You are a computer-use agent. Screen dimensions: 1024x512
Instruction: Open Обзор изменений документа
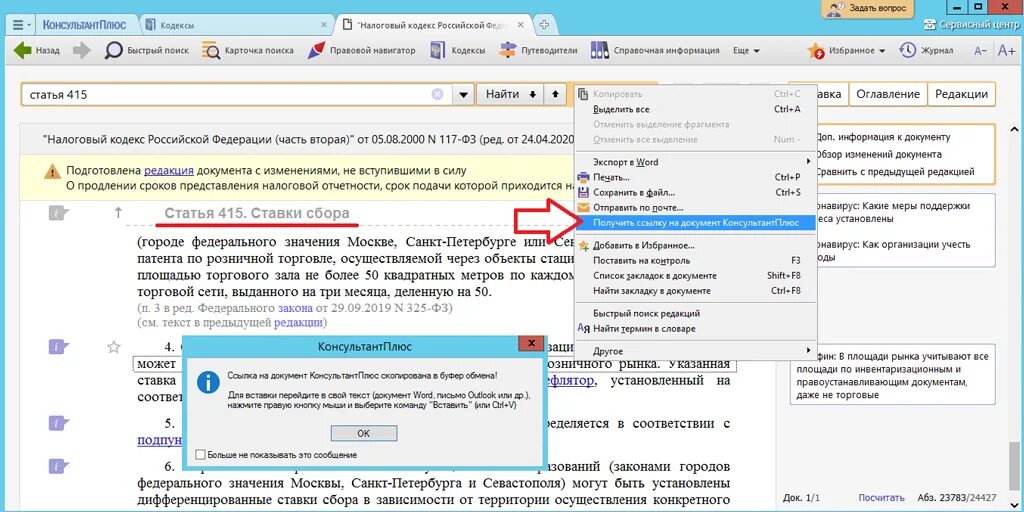pos(878,155)
